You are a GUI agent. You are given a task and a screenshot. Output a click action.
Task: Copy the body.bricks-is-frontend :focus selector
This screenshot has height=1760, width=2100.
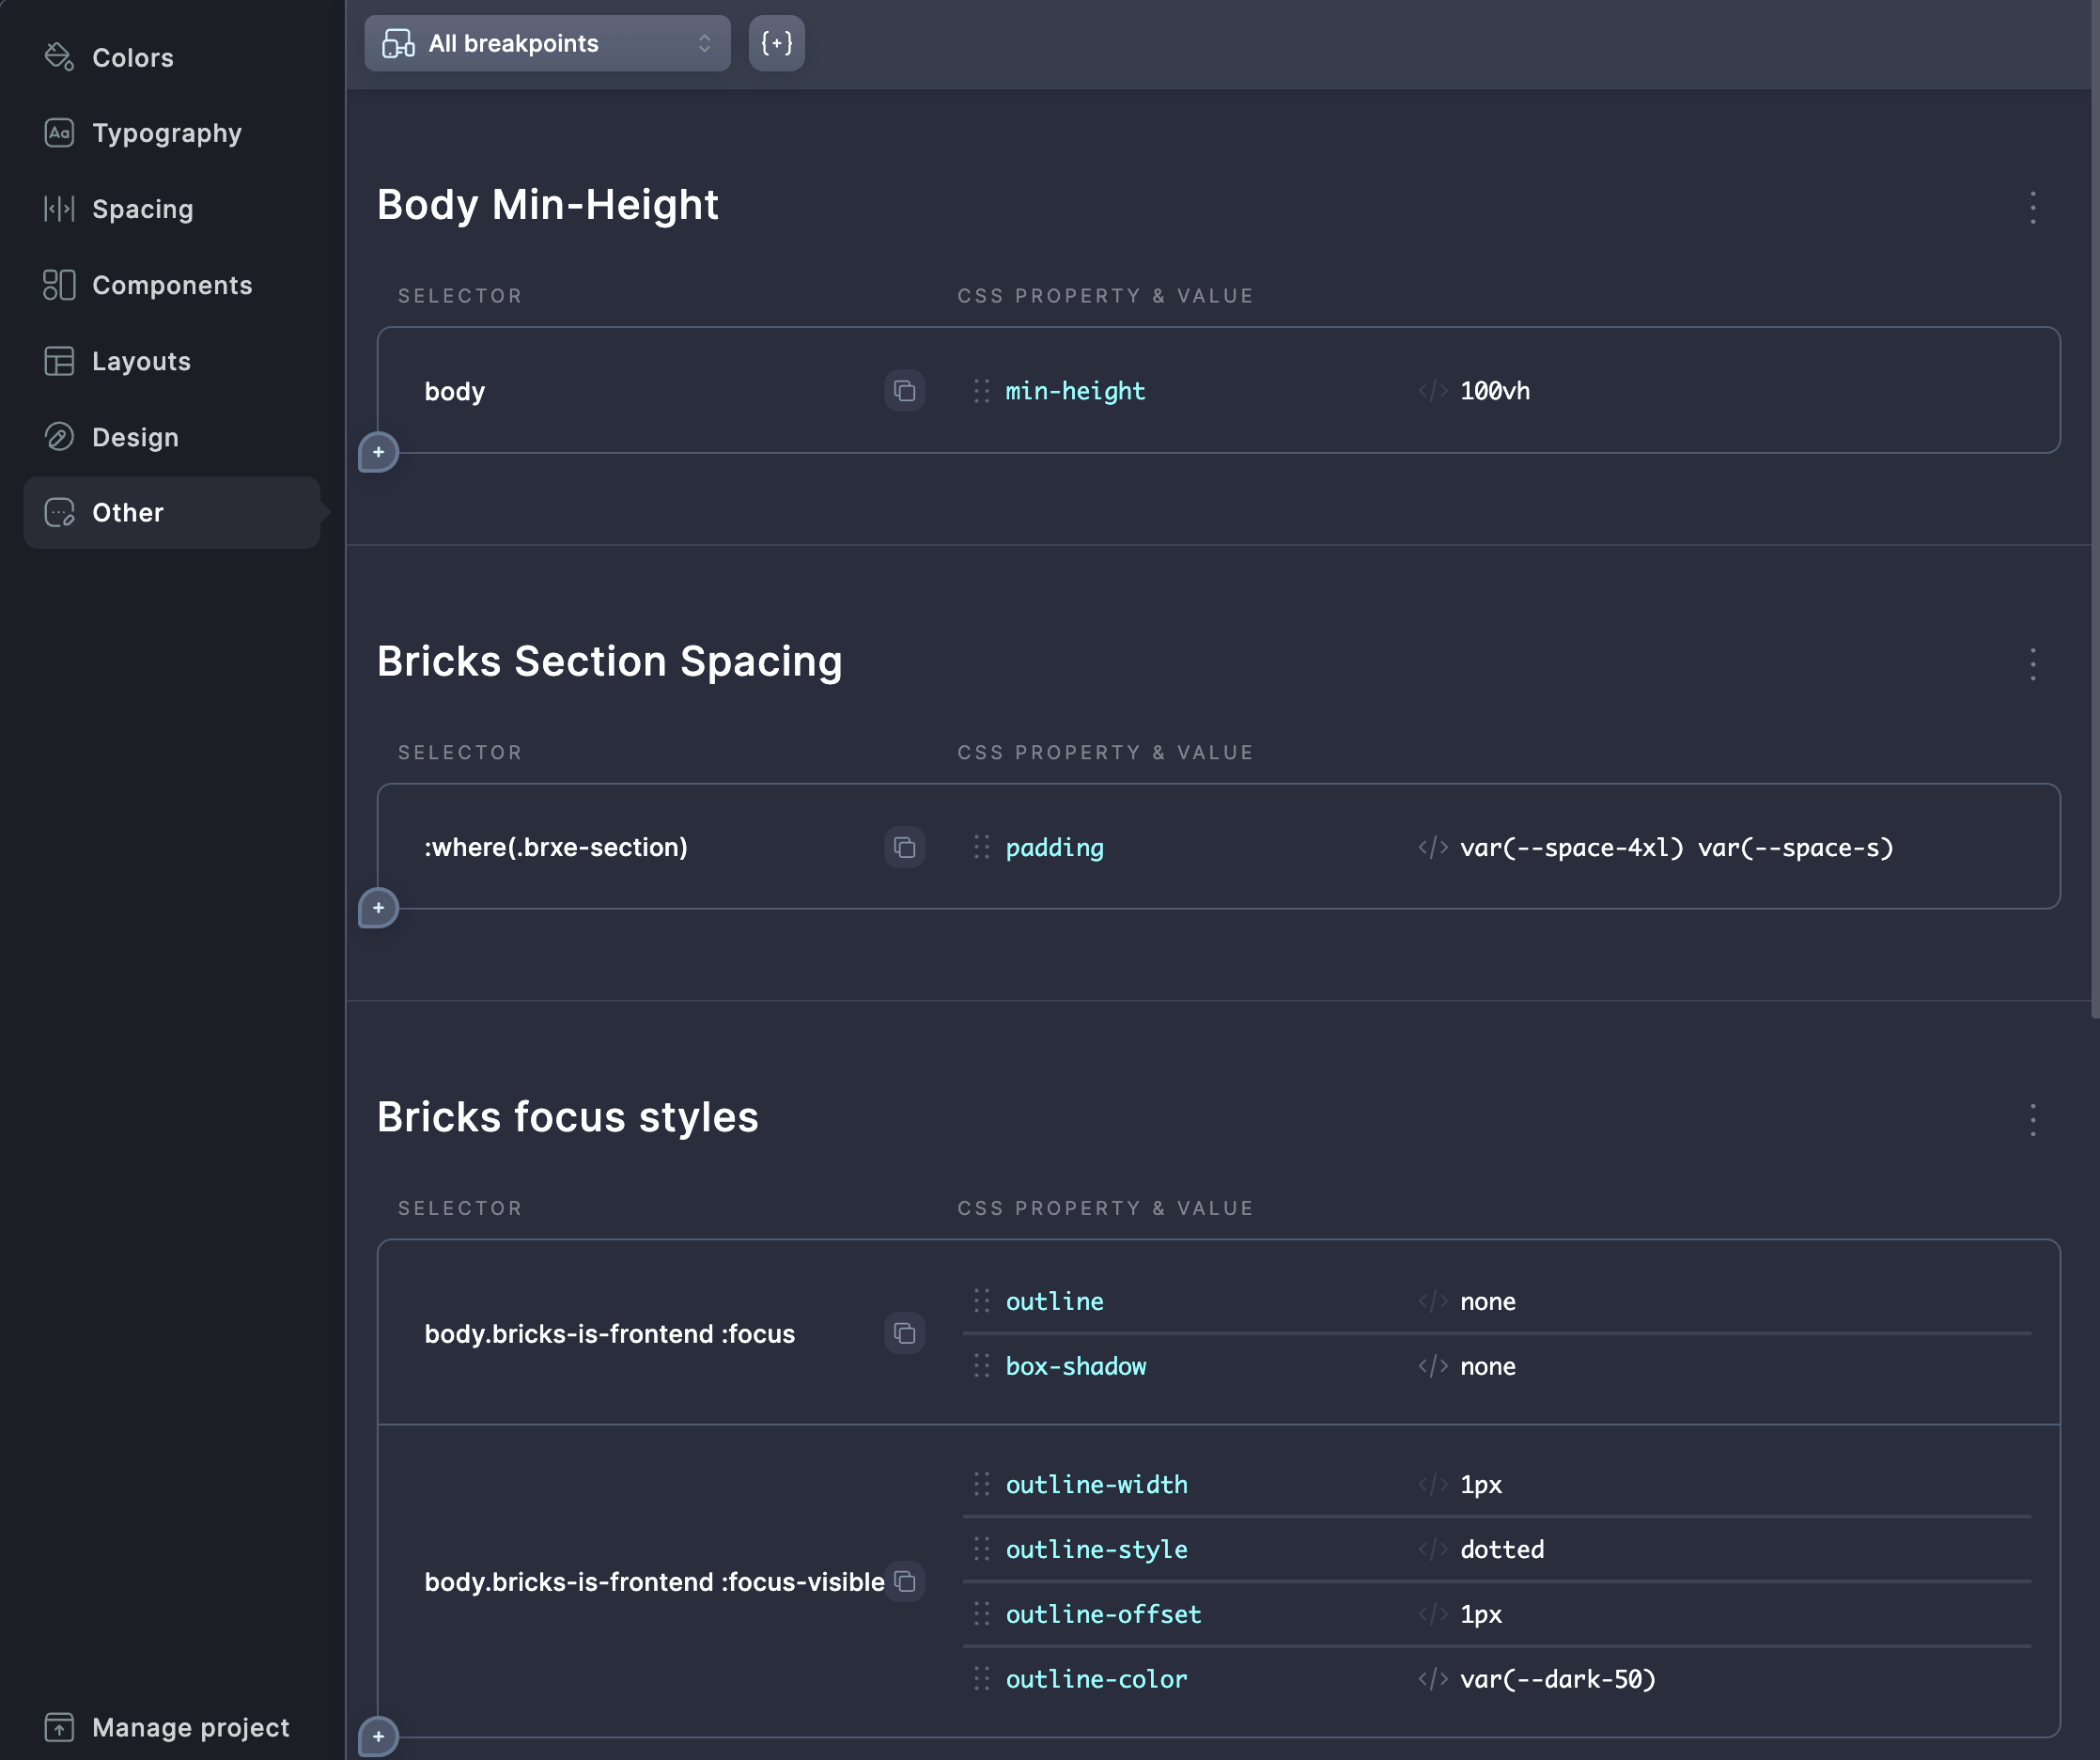(x=903, y=1333)
